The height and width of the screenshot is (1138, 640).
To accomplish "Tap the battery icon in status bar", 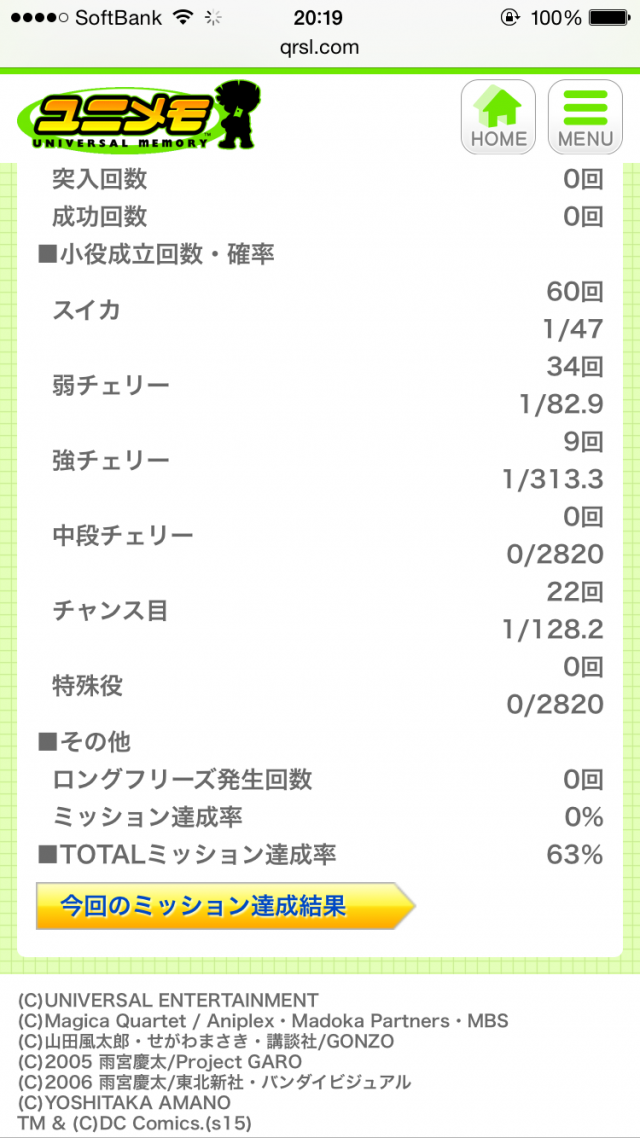I will tap(609, 18).
